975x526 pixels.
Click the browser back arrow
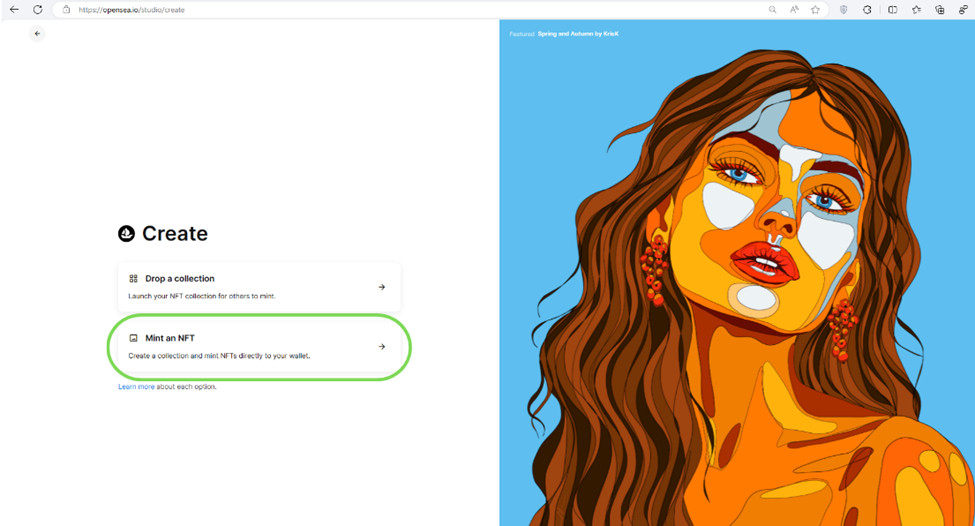click(x=14, y=9)
